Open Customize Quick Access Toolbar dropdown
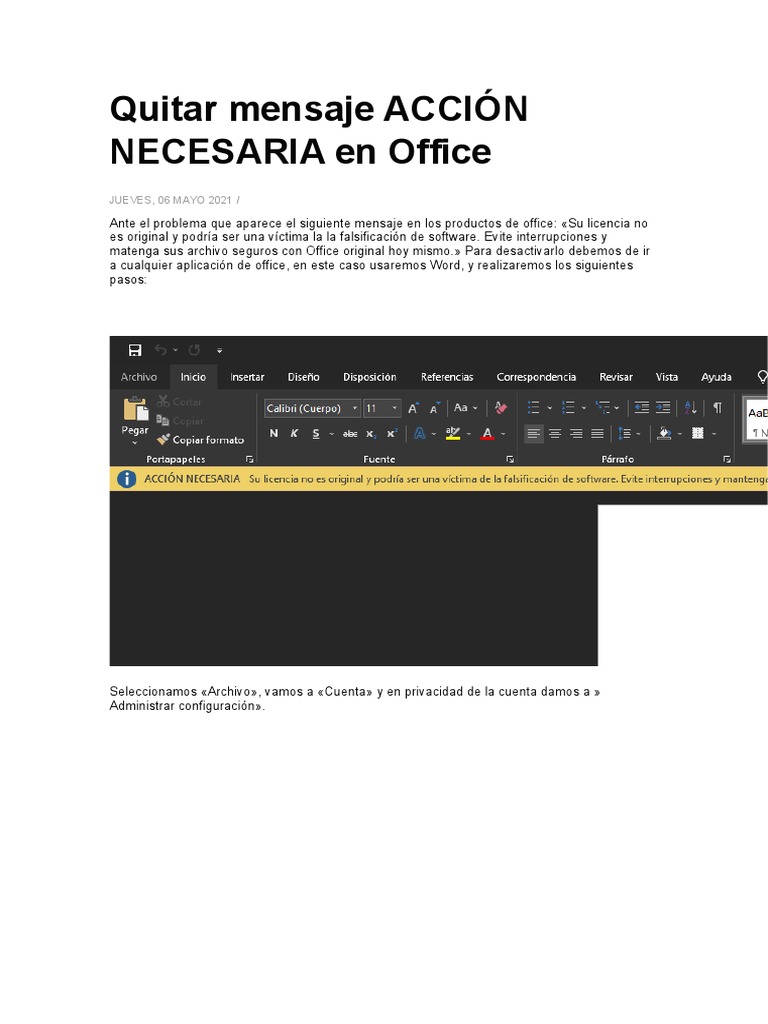This screenshot has height=1024, width=768. click(219, 351)
